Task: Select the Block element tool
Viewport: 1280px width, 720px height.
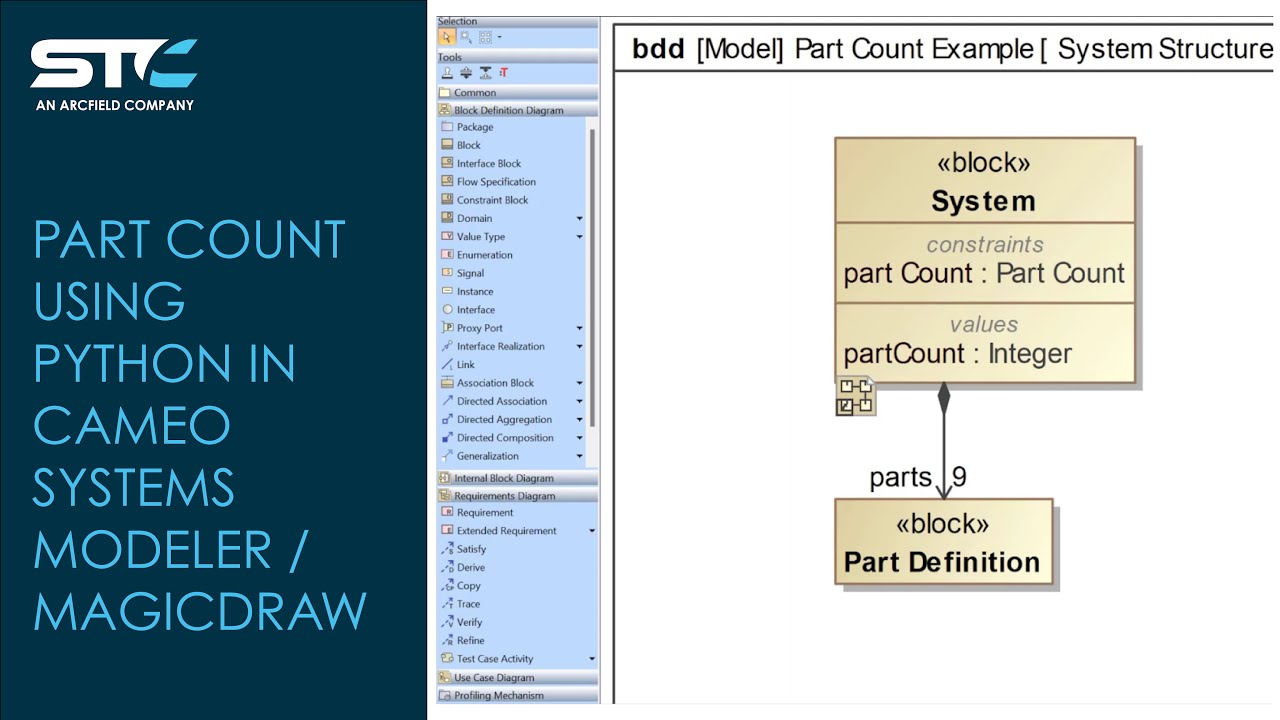Action: click(462, 145)
